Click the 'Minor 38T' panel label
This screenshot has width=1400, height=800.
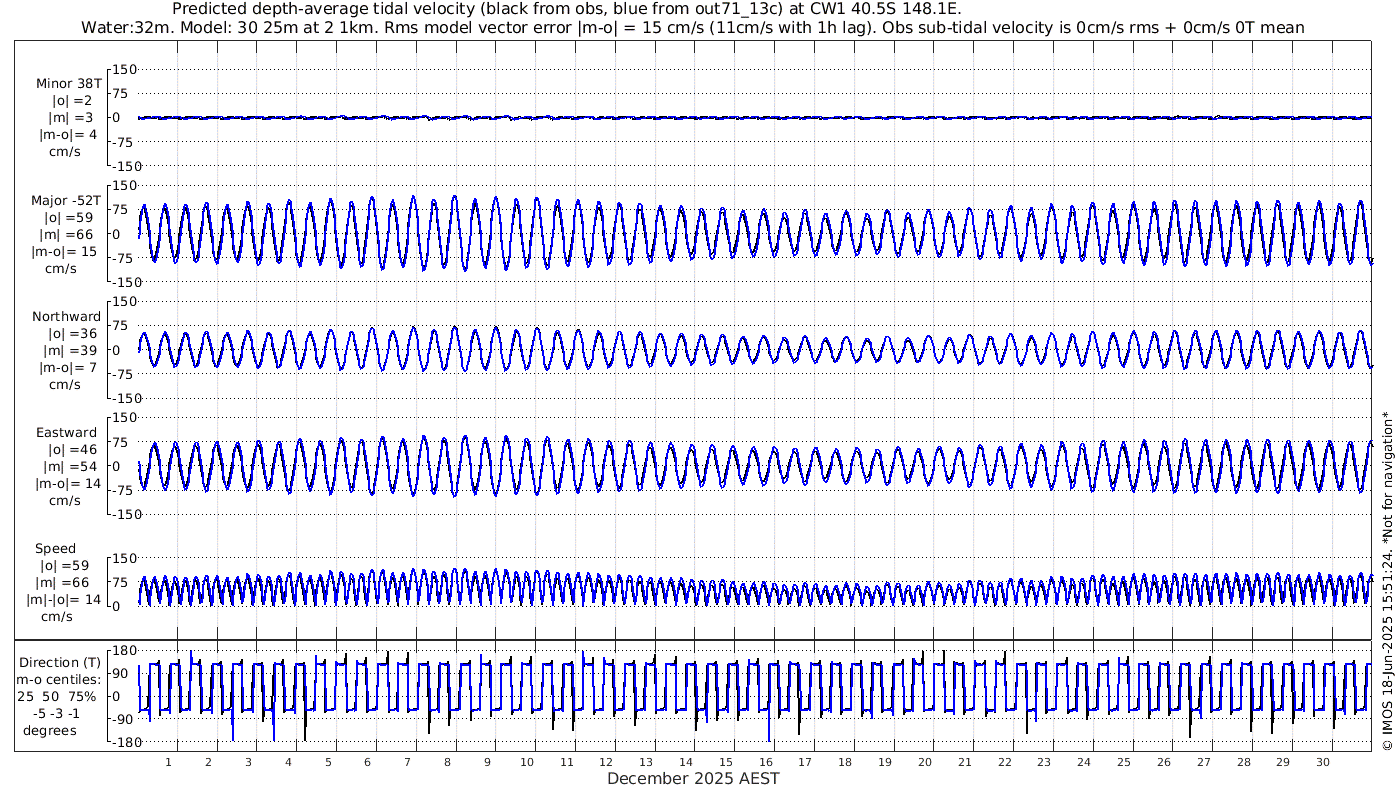point(68,84)
